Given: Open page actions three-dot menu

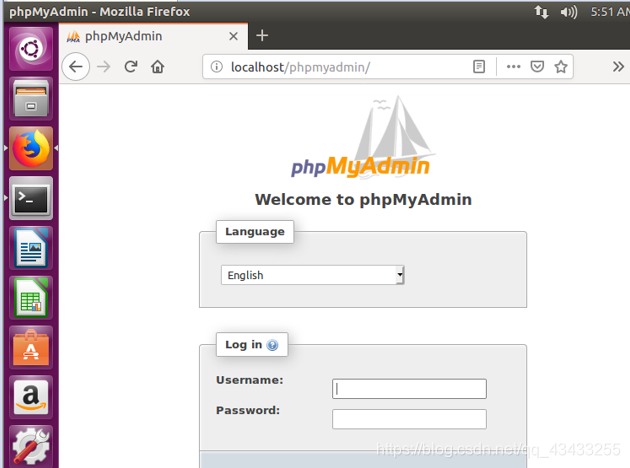Looking at the screenshot, I should (513, 67).
